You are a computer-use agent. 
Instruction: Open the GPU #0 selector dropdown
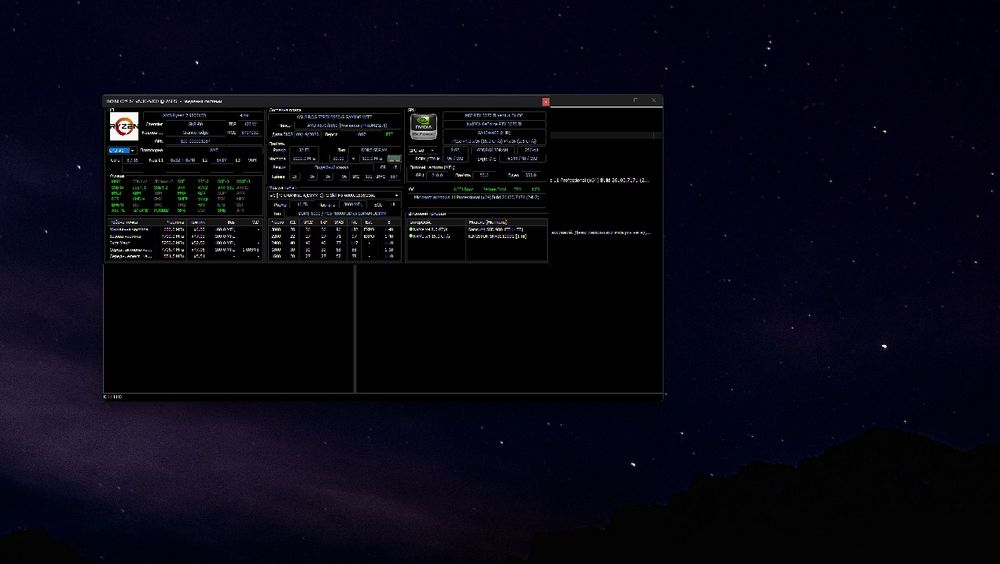[423, 151]
